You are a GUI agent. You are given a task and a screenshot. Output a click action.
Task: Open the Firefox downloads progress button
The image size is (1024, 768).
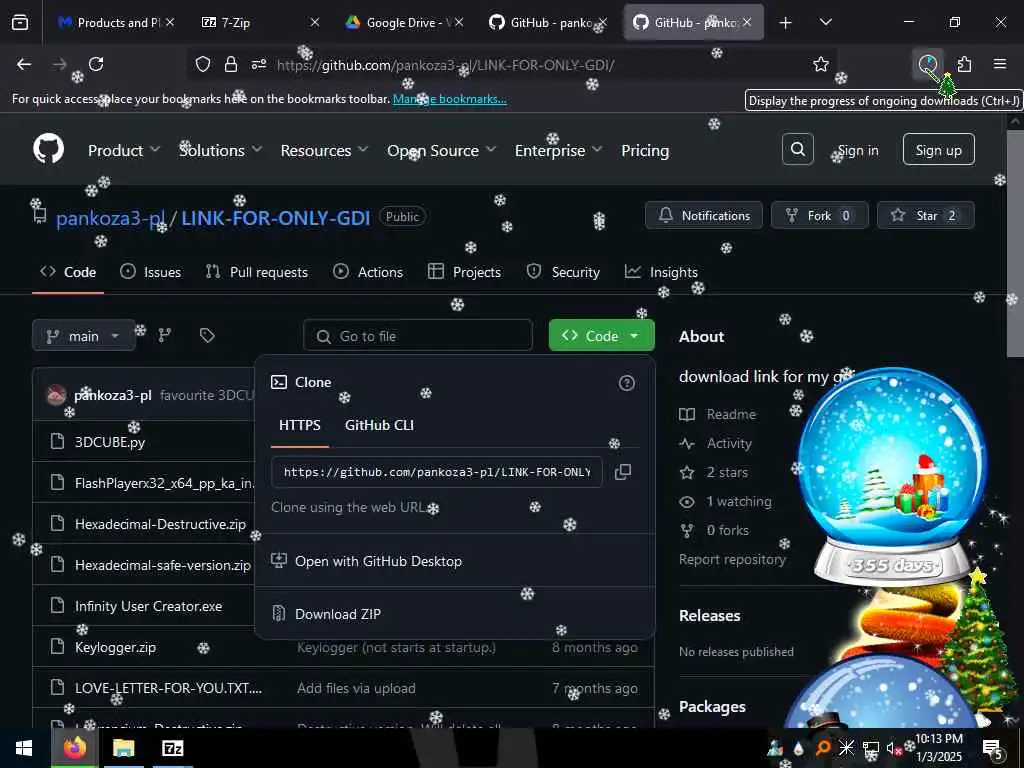[928, 64]
